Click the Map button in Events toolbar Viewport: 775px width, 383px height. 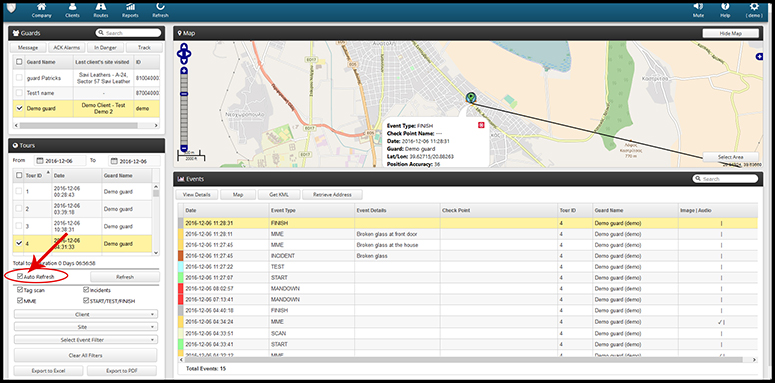coord(238,195)
